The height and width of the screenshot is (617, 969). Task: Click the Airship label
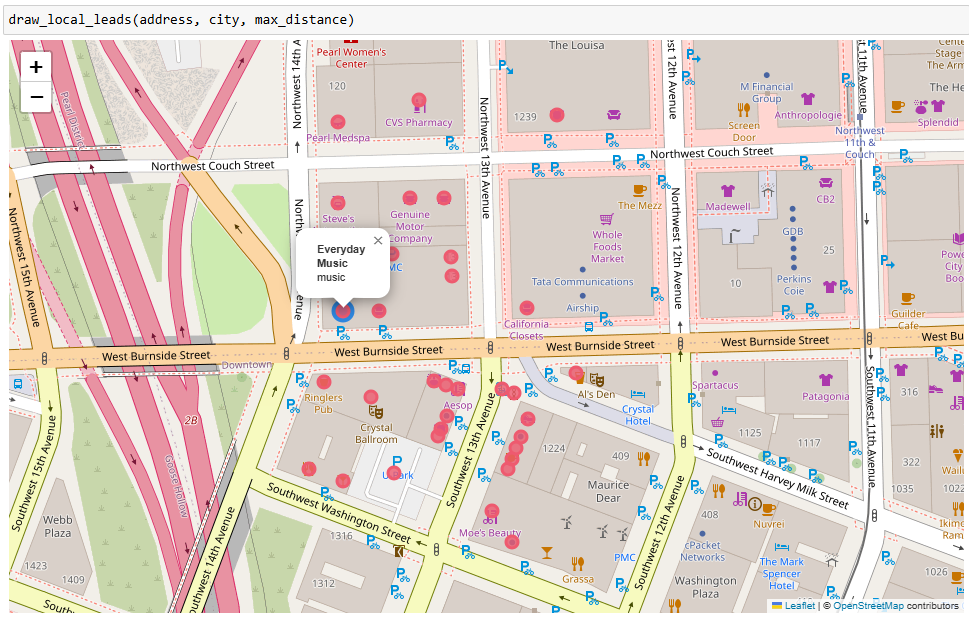point(582,308)
